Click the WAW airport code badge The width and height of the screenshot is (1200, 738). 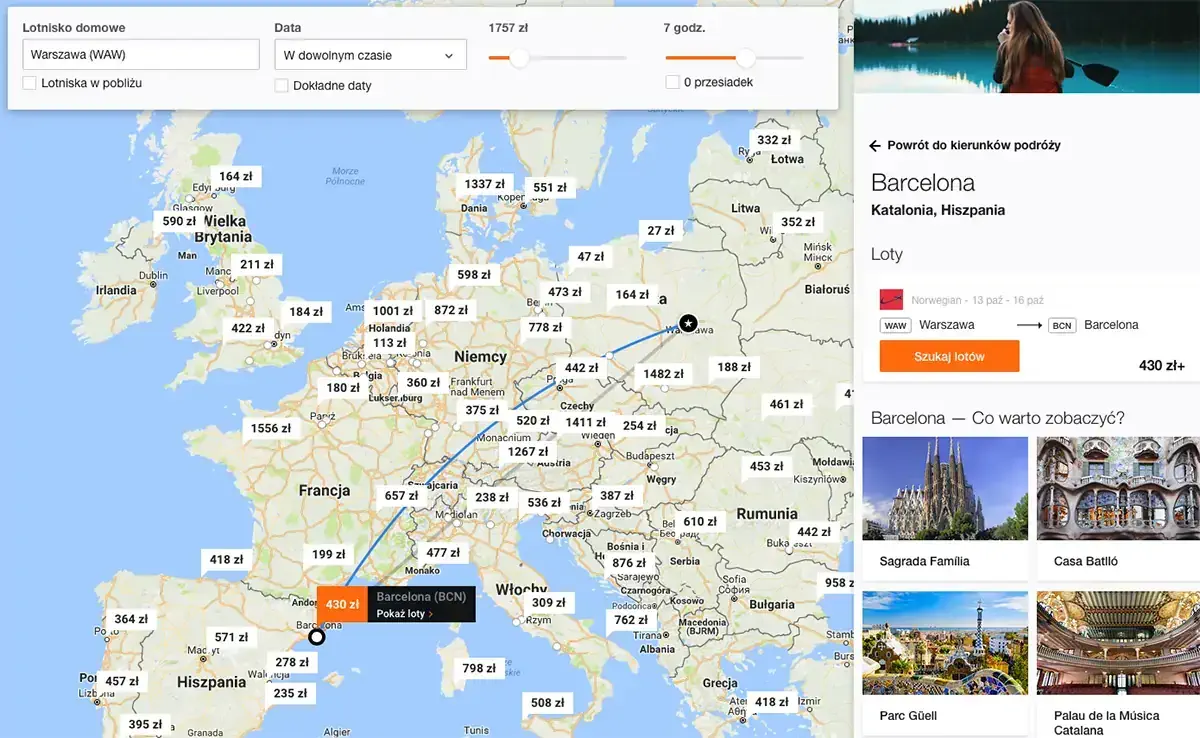tap(895, 326)
